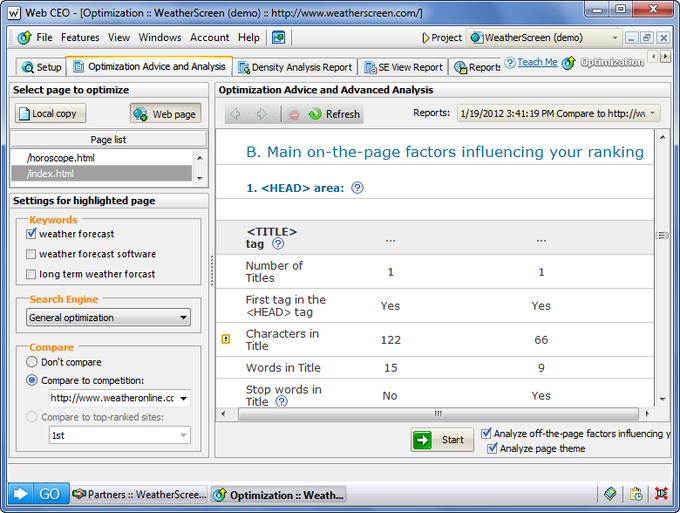Open Back arrow history dropdown
The image size is (680, 513).
click(x=248, y=114)
